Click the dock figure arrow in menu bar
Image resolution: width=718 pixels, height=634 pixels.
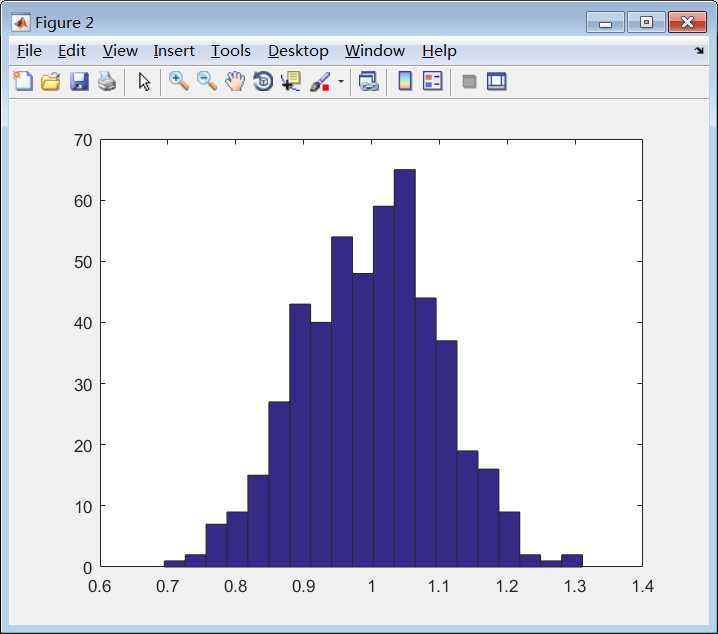pos(699,50)
